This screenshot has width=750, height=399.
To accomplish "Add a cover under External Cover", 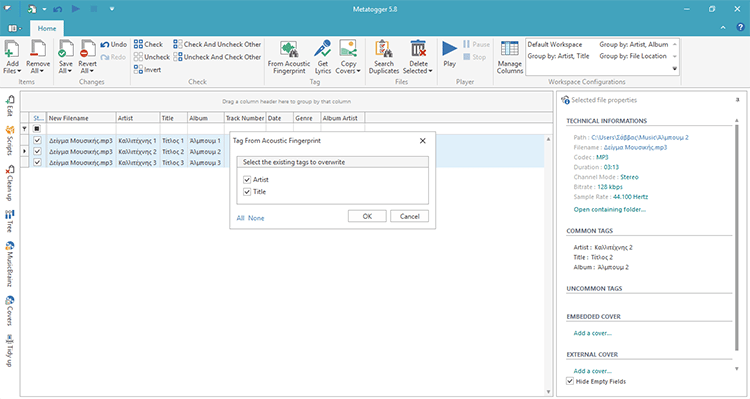I will click(592, 371).
